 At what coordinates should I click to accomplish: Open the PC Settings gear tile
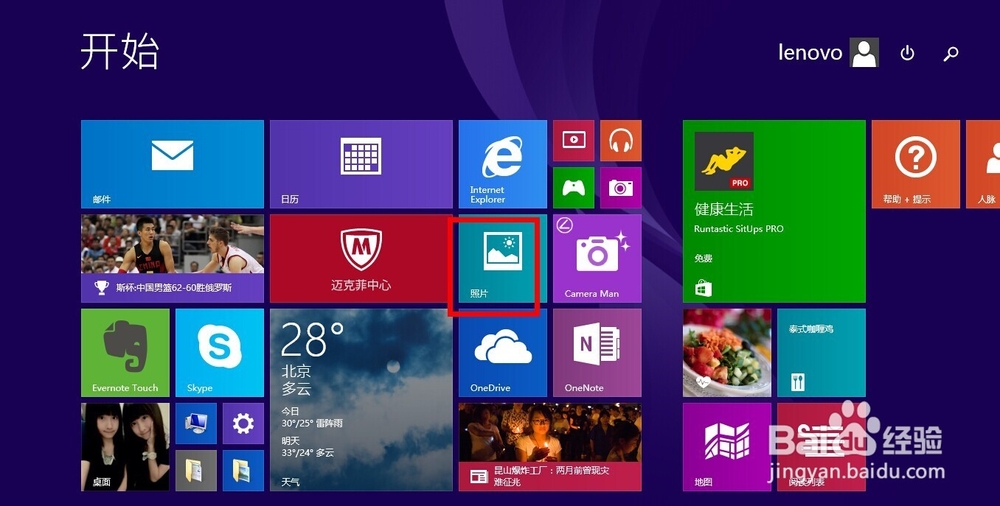pos(243,423)
